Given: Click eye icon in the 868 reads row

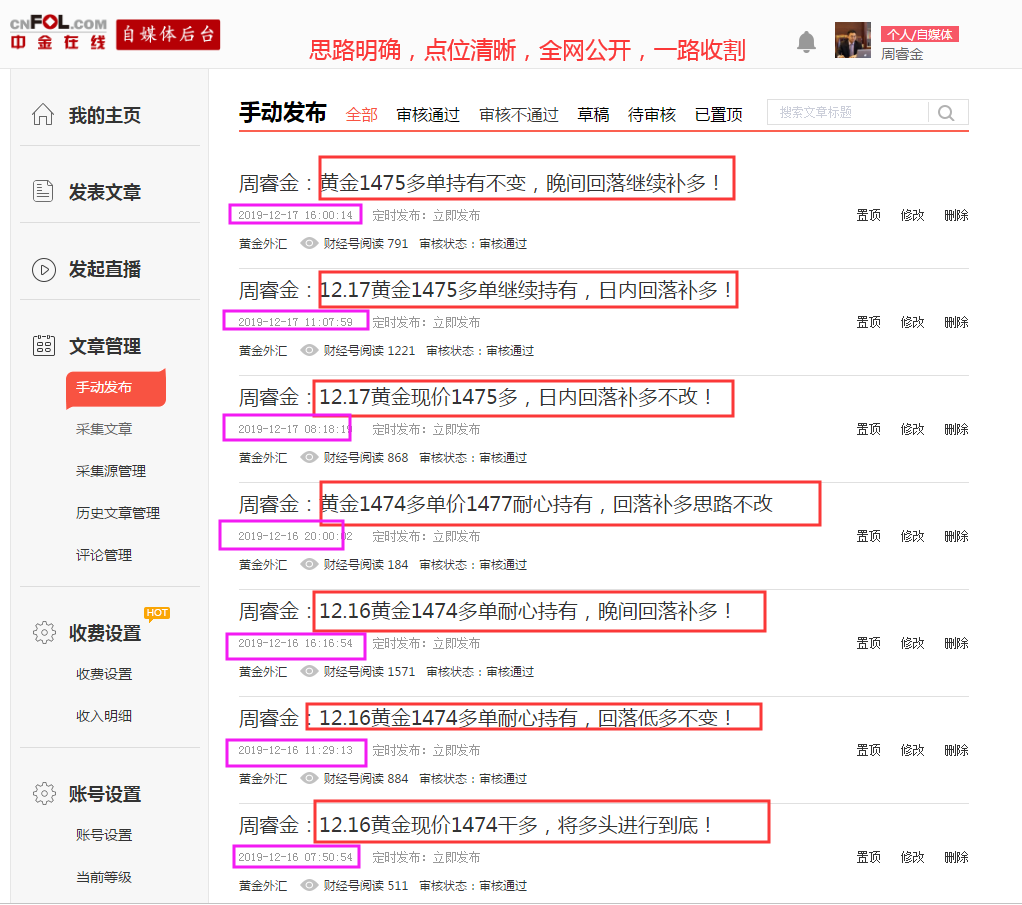Looking at the screenshot, I should coord(309,457).
